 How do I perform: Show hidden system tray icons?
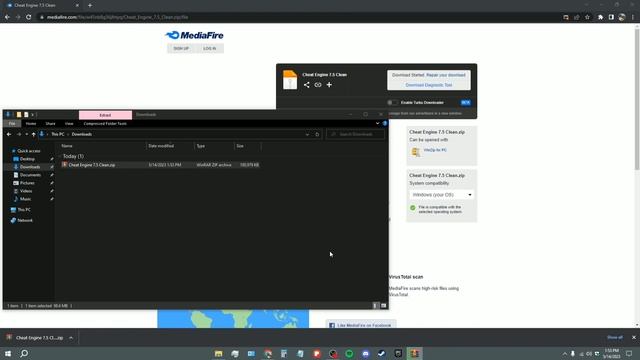pyautogui.click(x=564, y=353)
